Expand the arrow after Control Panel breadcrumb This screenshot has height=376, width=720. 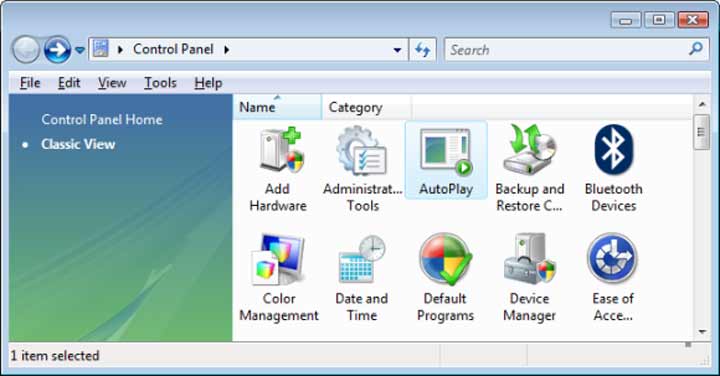click(226, 49)
